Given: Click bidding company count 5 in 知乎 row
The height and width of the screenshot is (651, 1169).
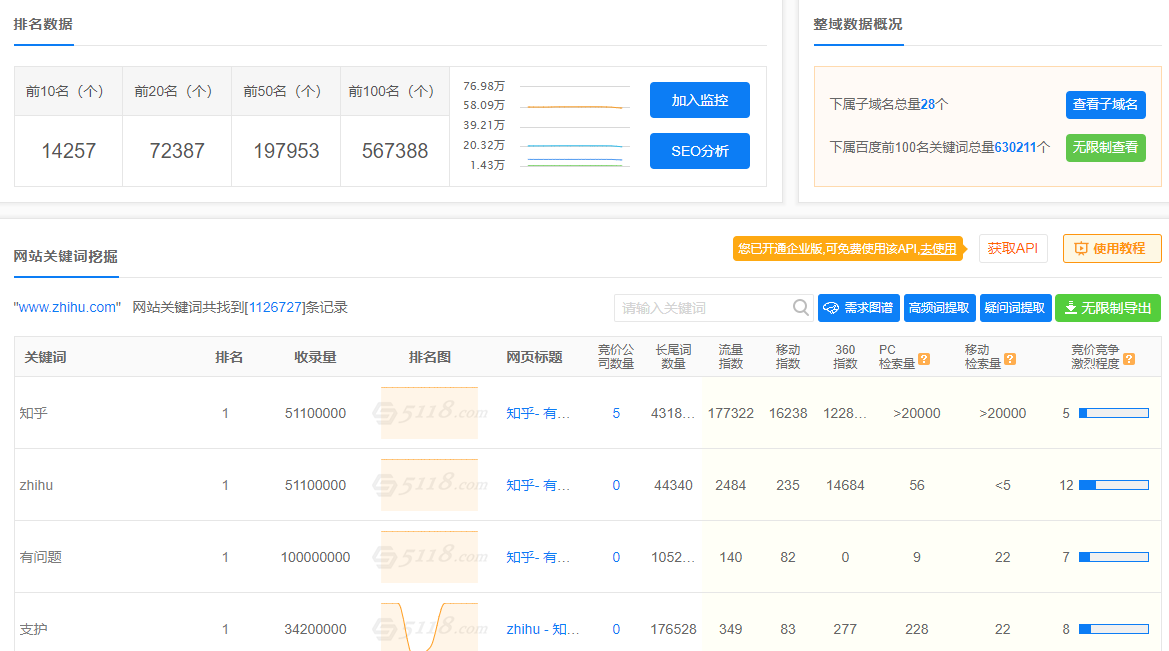Looking at the screenshot, I should (x=616, y=413).
